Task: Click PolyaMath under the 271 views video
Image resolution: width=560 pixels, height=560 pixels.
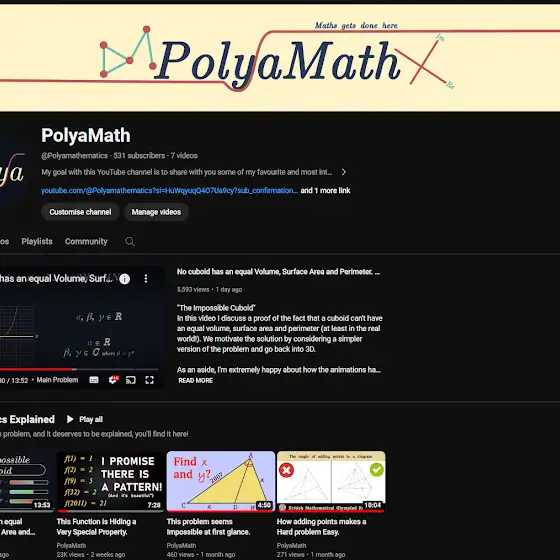Action: [x=291, y=545]
